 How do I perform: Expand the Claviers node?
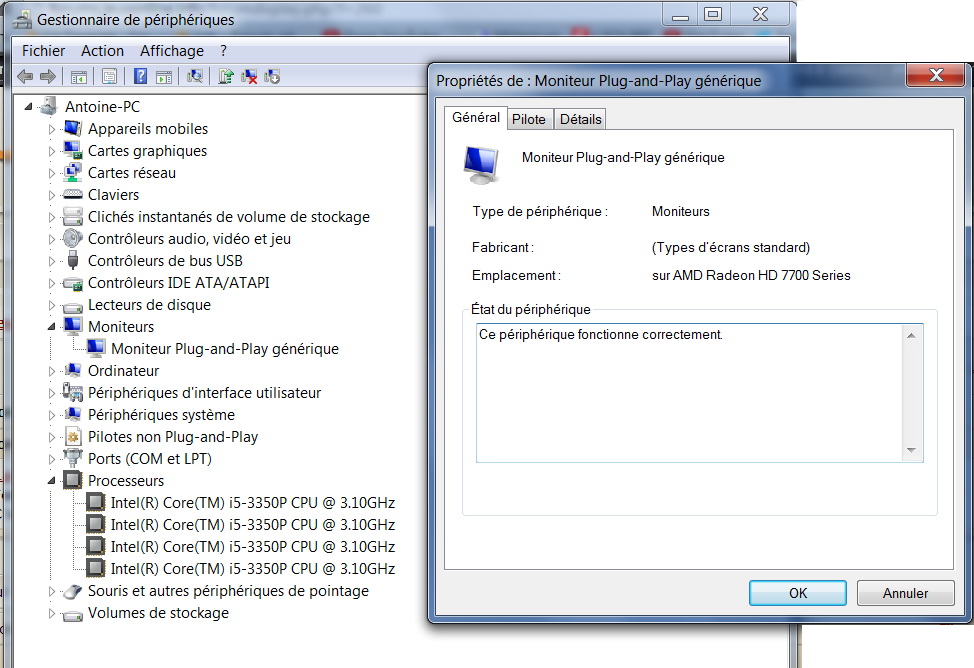(52, 195)
